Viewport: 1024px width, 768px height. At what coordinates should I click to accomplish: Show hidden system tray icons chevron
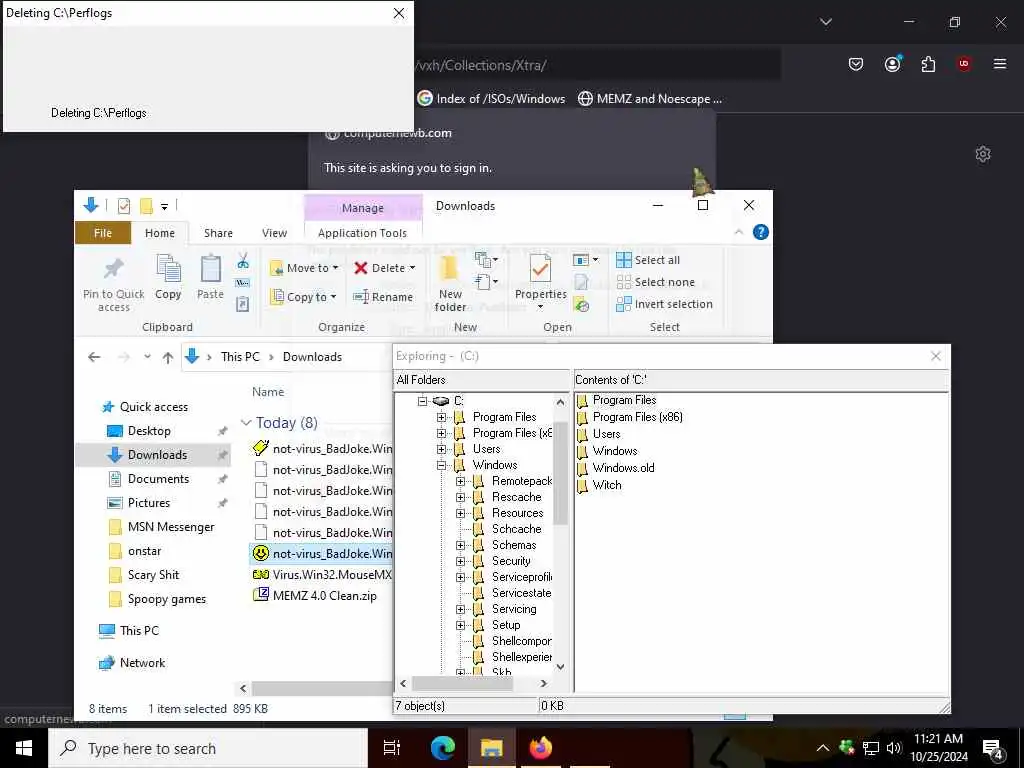823,748
